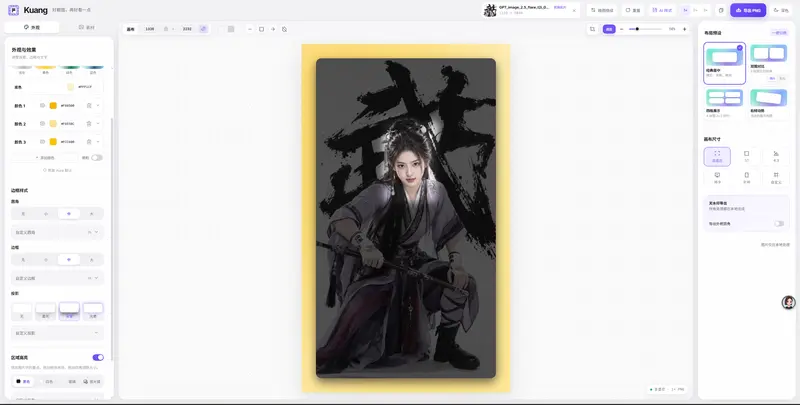Image resolution: width=800 pixels, height=405 pixels.
Task: Click the grid icon in canvas toolbar
Action: click(x=231, y=29)
